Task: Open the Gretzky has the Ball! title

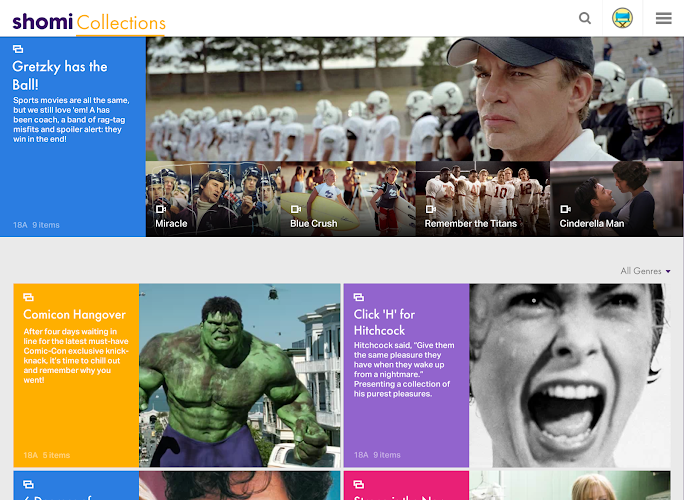Action: [60, 75]
